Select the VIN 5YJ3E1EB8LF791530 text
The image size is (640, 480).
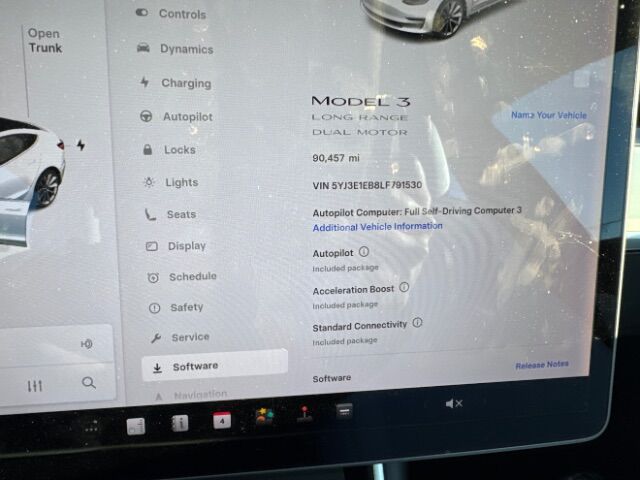point(367,185)
